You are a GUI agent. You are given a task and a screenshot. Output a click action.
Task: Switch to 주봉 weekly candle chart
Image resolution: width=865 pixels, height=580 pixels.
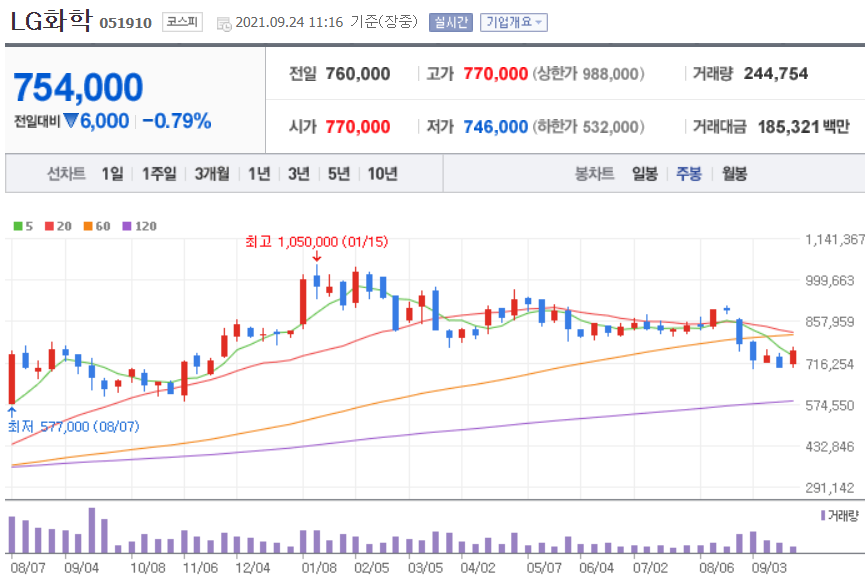point(689,174)
